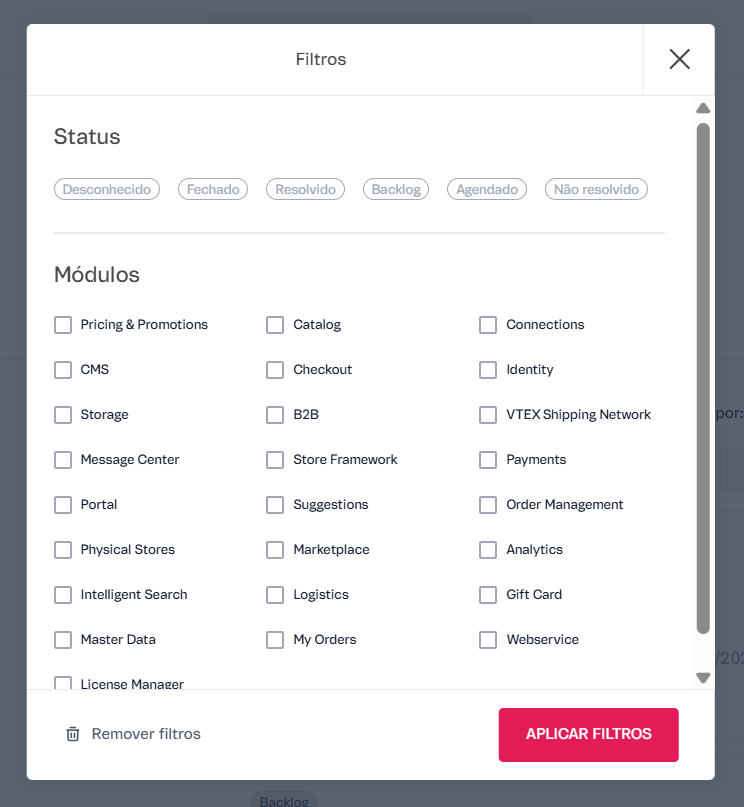The height and width of the screenshot is (807, 744).
Task: Enable the VTEX Shipping Network filter
Action: pyautogui.click(x=487, y=415)
